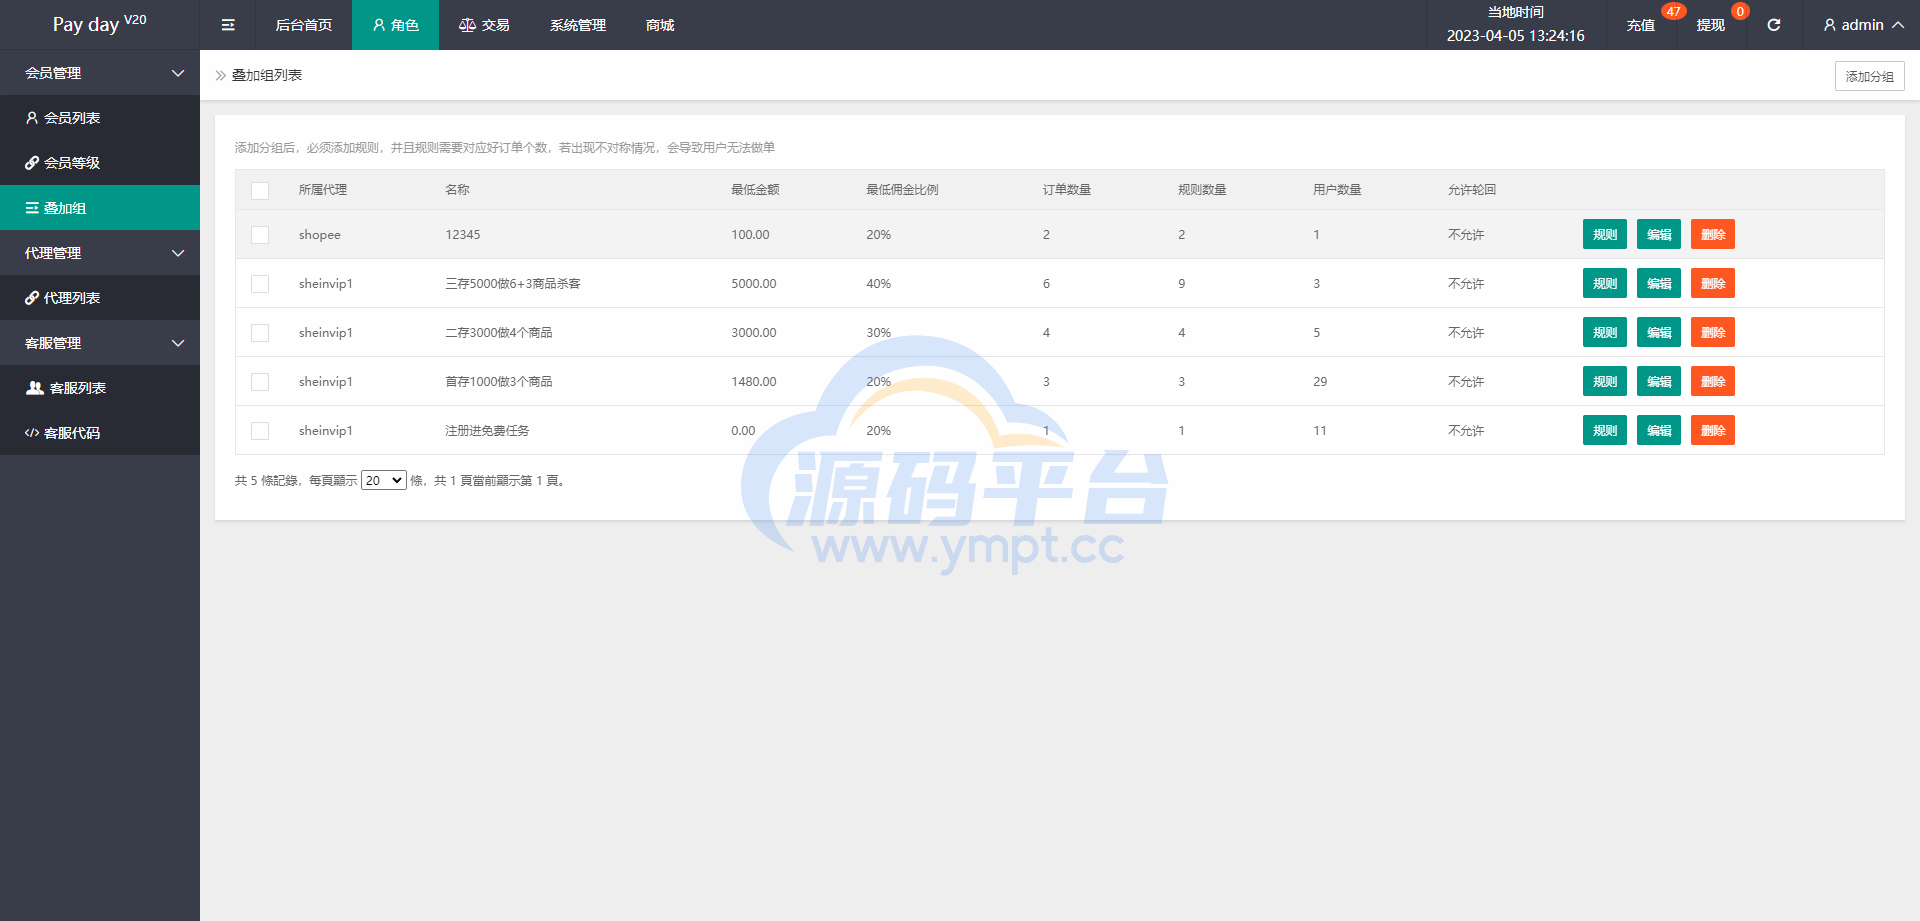
Task: Open 会员等级 member level page
Action: tap(100, 163)
